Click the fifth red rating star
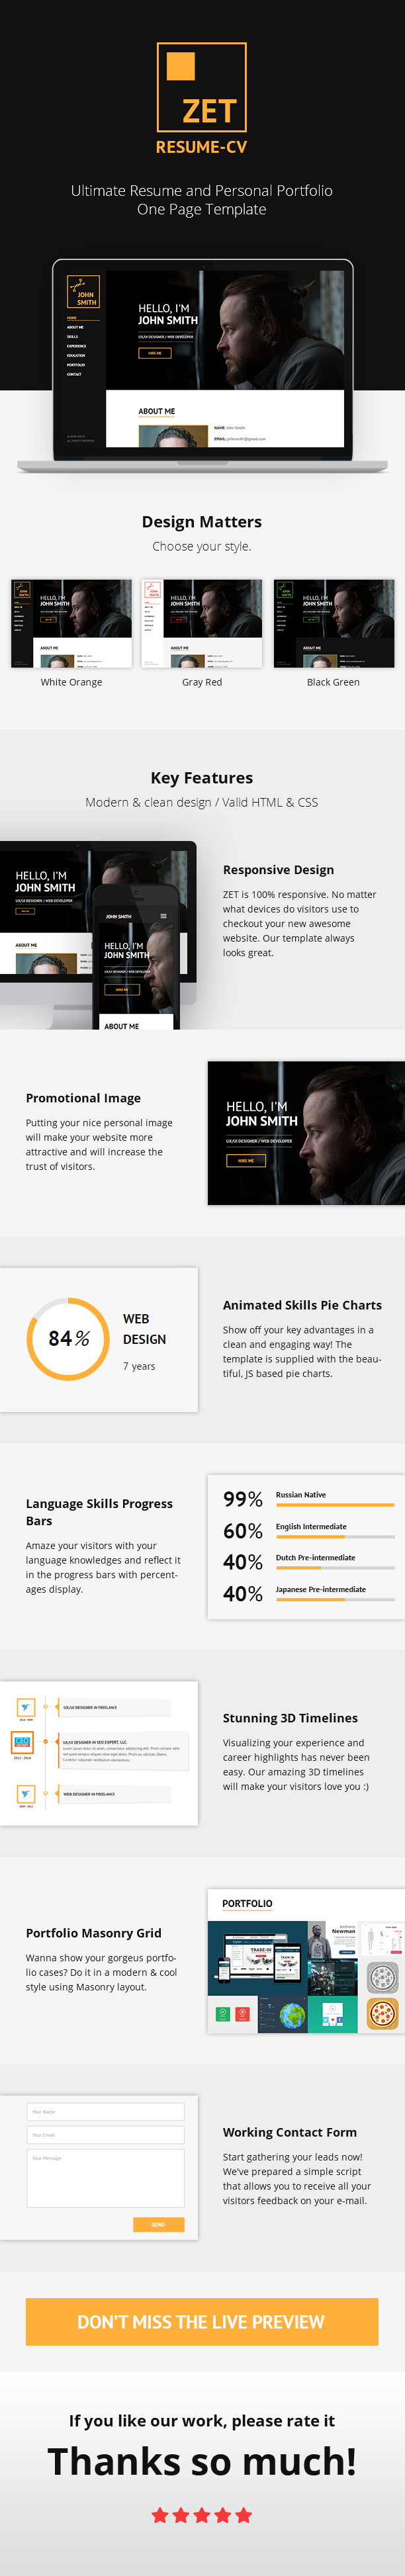Viewport: 405px width, 2576px height. 244,2514
